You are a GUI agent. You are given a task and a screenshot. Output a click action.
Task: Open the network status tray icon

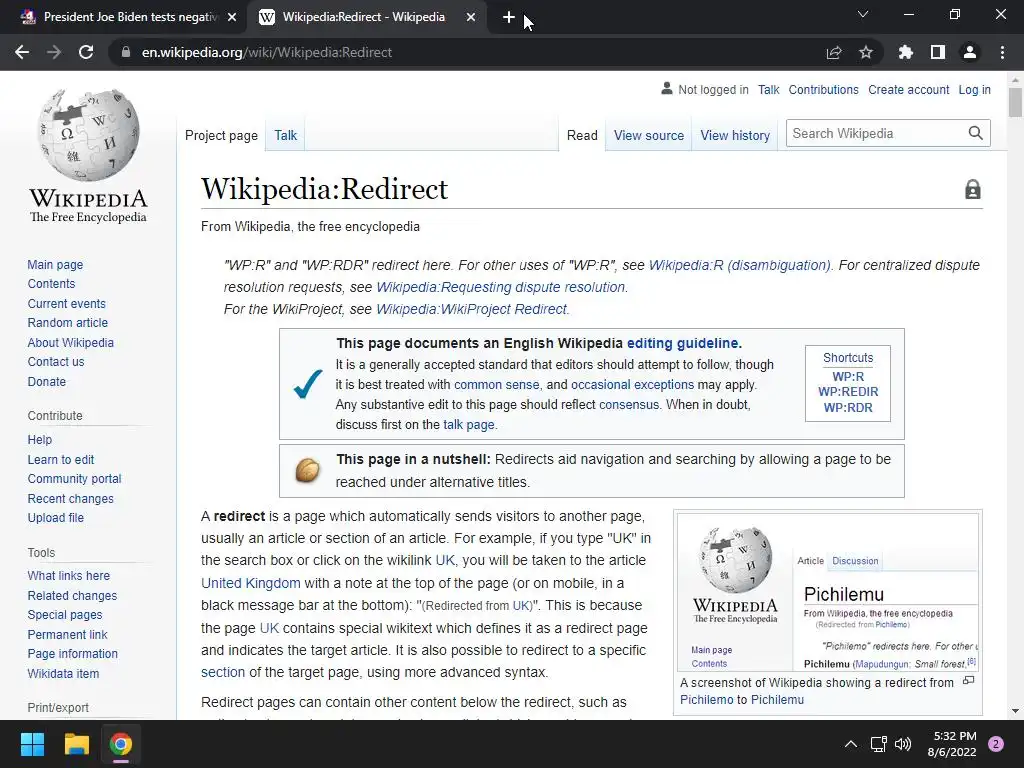(878, 744)
